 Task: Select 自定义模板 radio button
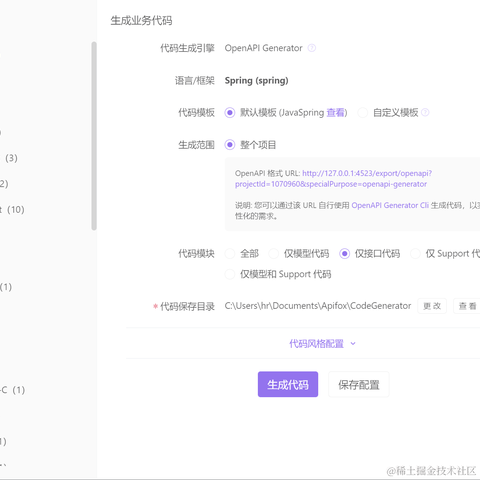pyautogui.click(x=363, y=113)
